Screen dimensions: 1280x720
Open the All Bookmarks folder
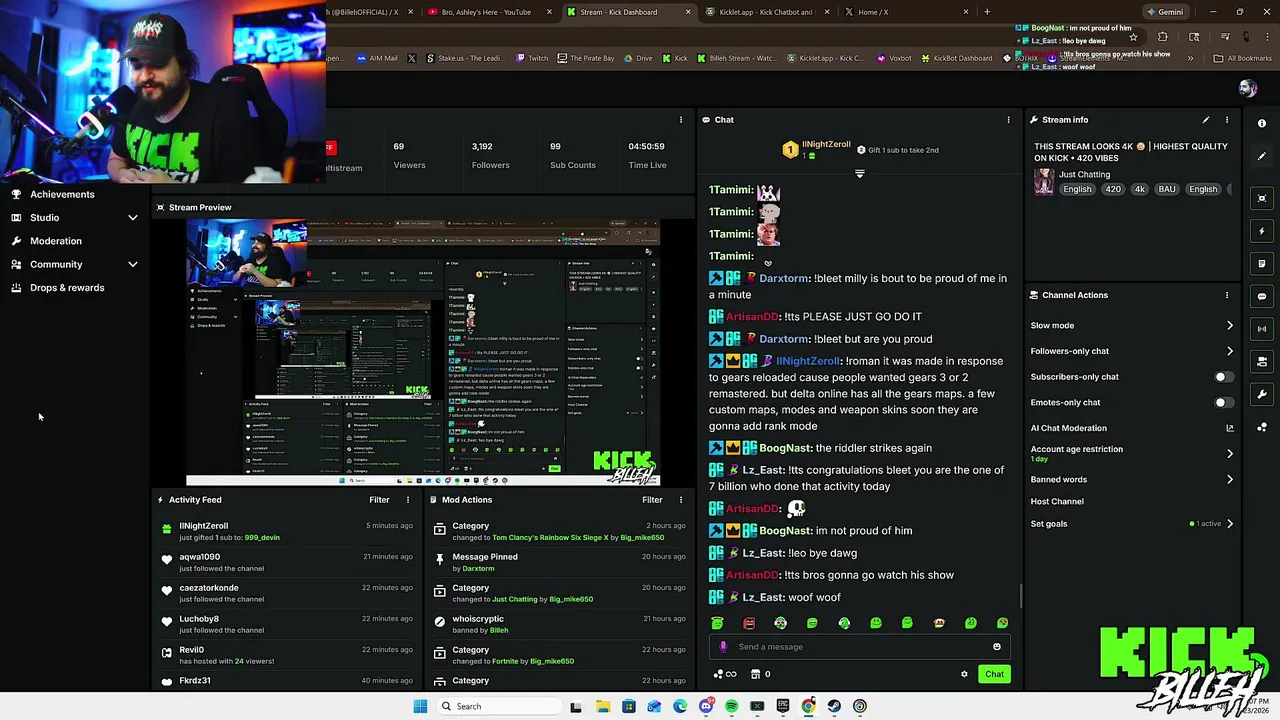(x=1242, y=58)
